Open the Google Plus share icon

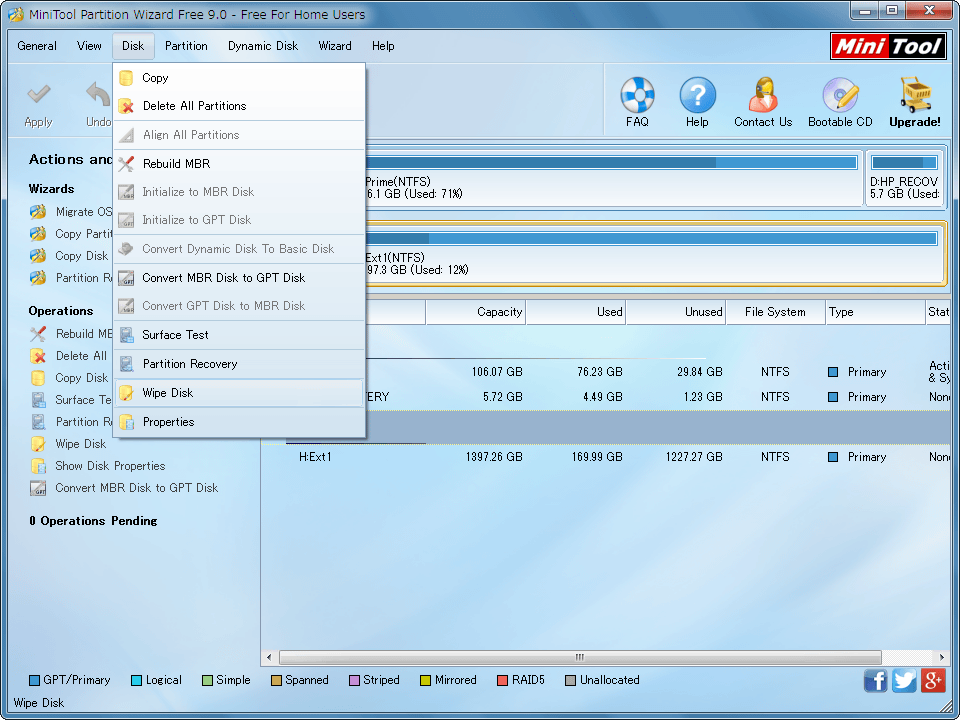point(933,680)
